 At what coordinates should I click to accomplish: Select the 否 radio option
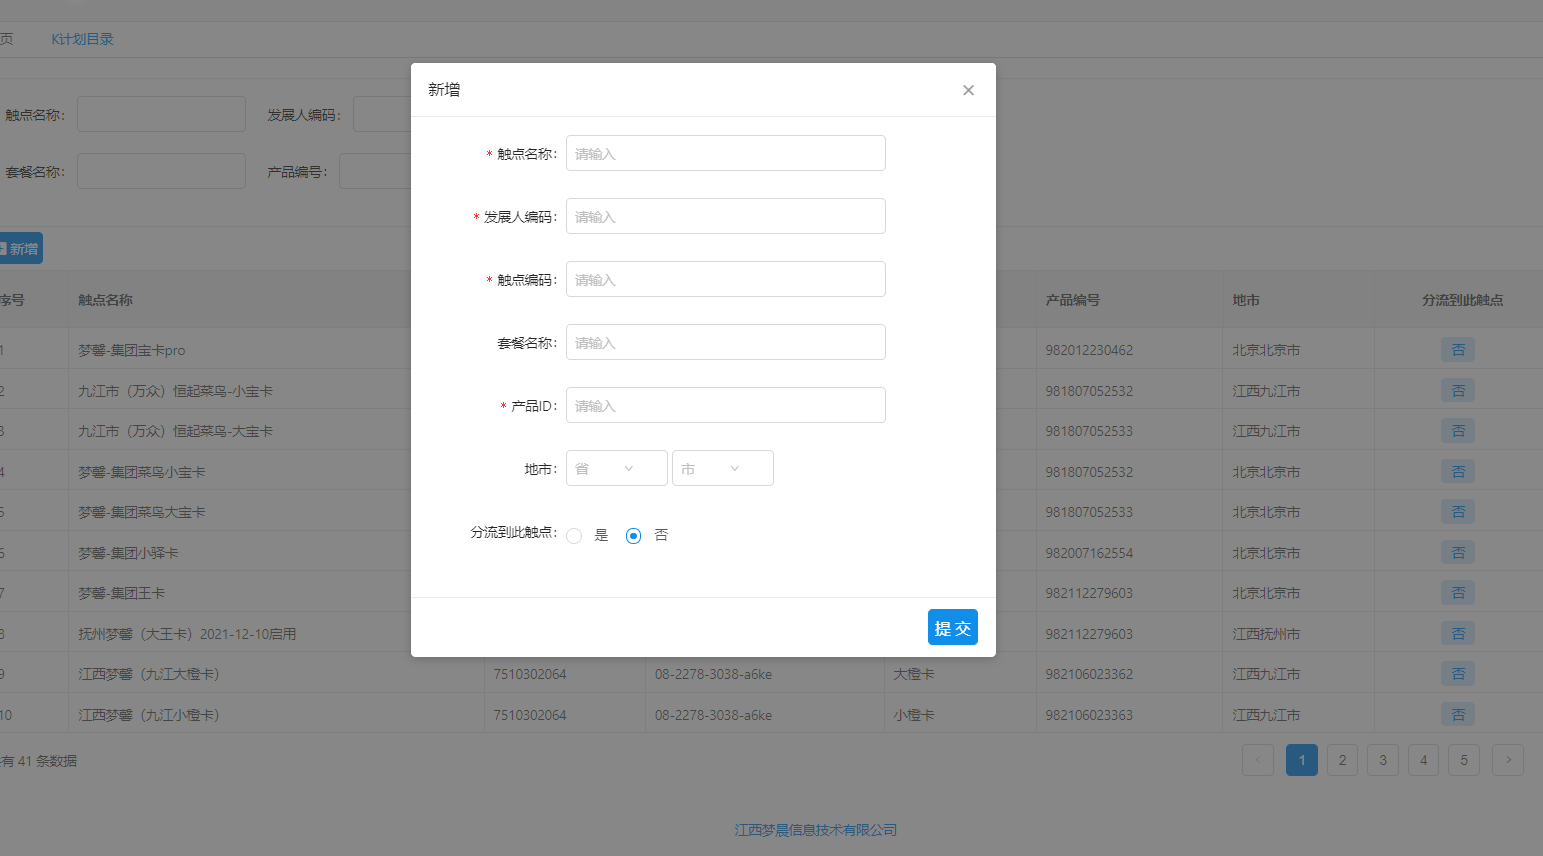click(x=633, y=536)
